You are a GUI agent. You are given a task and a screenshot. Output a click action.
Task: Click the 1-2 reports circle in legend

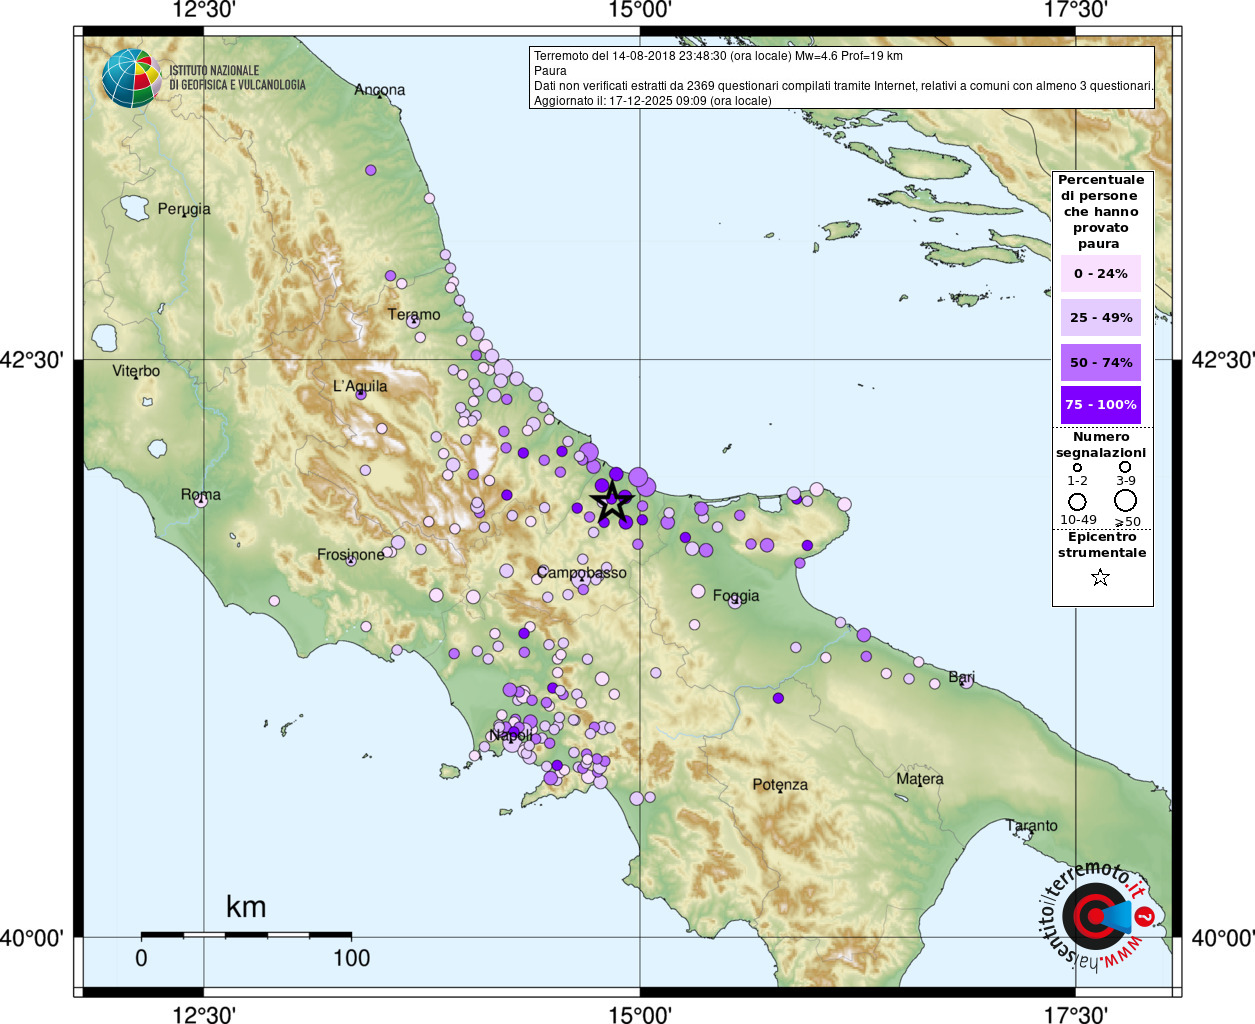(x=1077, y=467)
